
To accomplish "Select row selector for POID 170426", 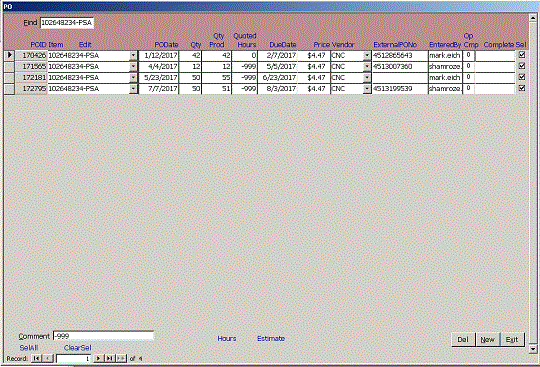I will coord(10,55).
